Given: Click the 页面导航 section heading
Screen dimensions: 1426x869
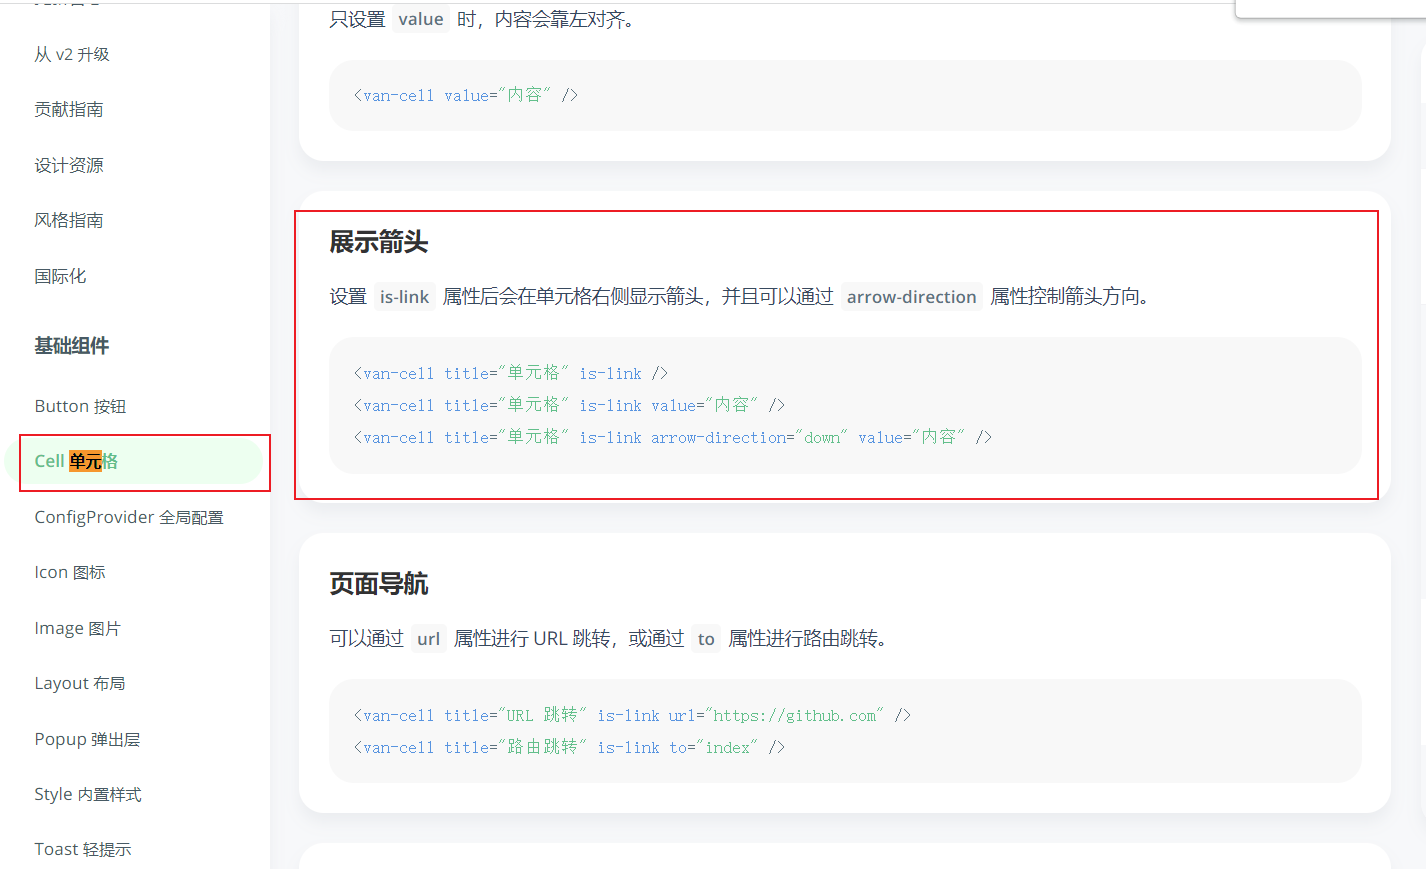Looking at the screenshot, I should (379, 584).
